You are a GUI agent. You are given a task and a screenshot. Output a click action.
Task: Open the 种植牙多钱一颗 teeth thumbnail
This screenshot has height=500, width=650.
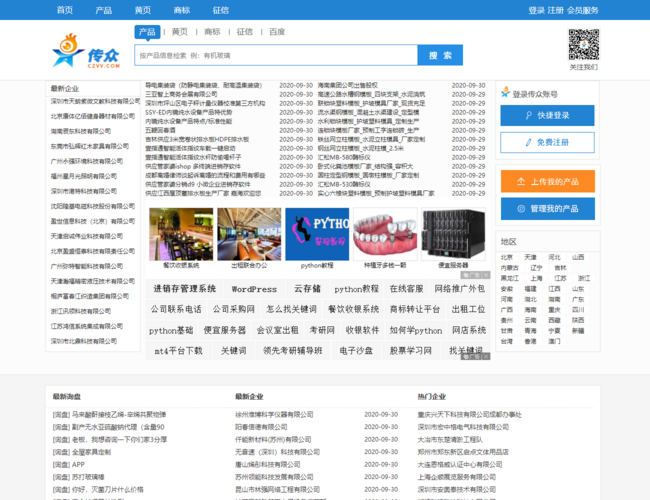coord(385,234)
